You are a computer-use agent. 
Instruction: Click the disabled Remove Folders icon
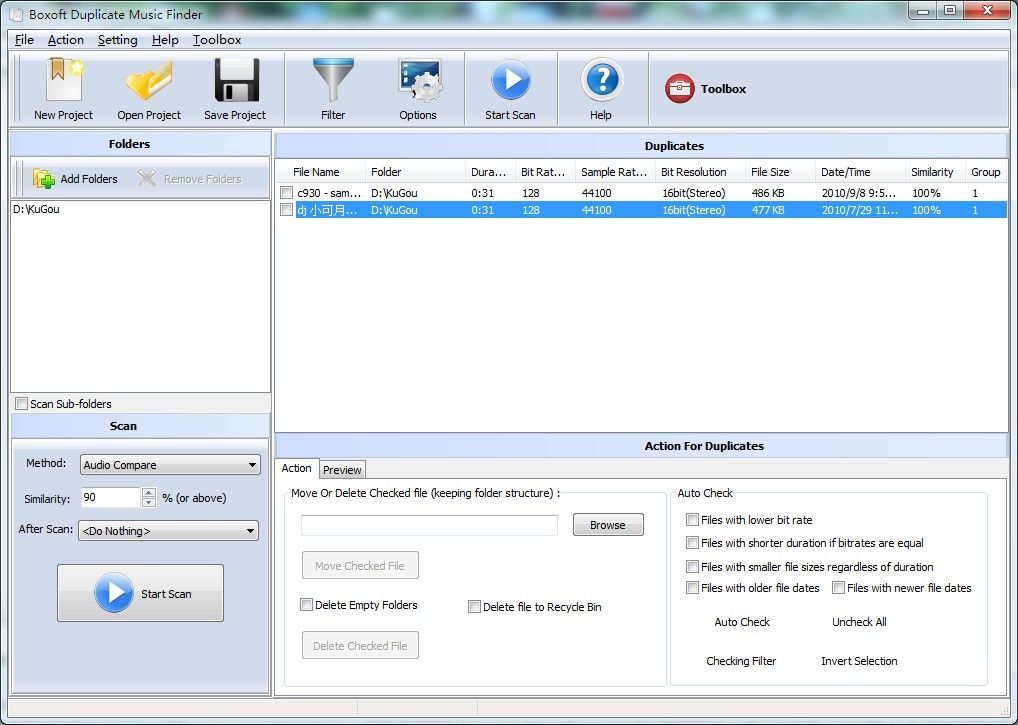point(147,178)
